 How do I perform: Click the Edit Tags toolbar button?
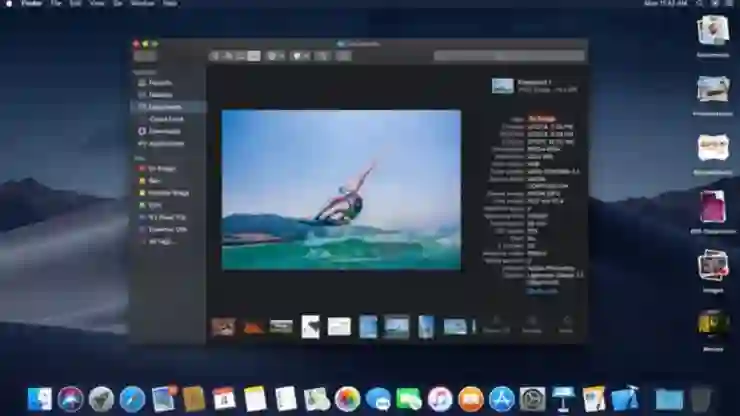point(344,56)
